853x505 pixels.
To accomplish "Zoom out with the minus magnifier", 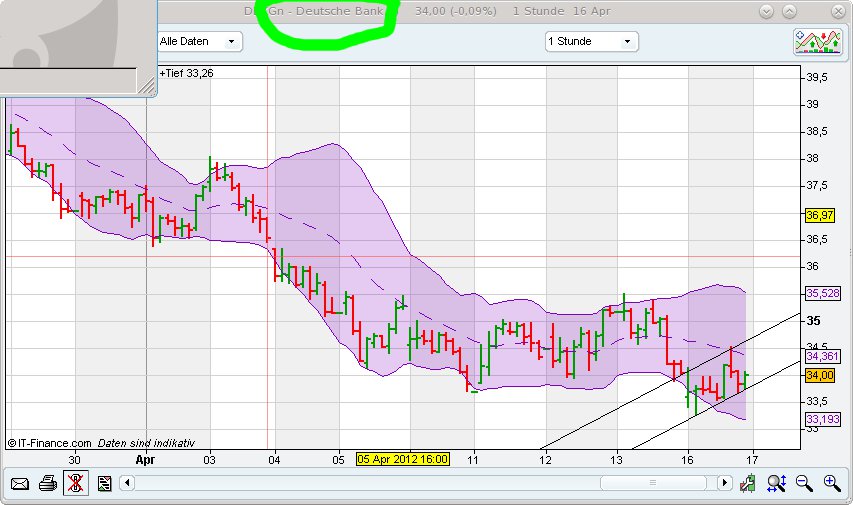I will tap(803, 483).
